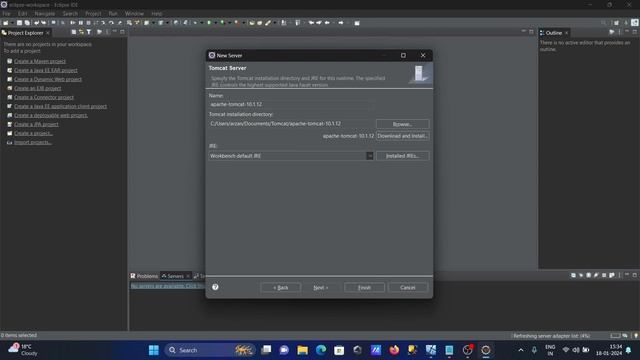
Task: Close the Servers tab
Action: pos(188,276)
